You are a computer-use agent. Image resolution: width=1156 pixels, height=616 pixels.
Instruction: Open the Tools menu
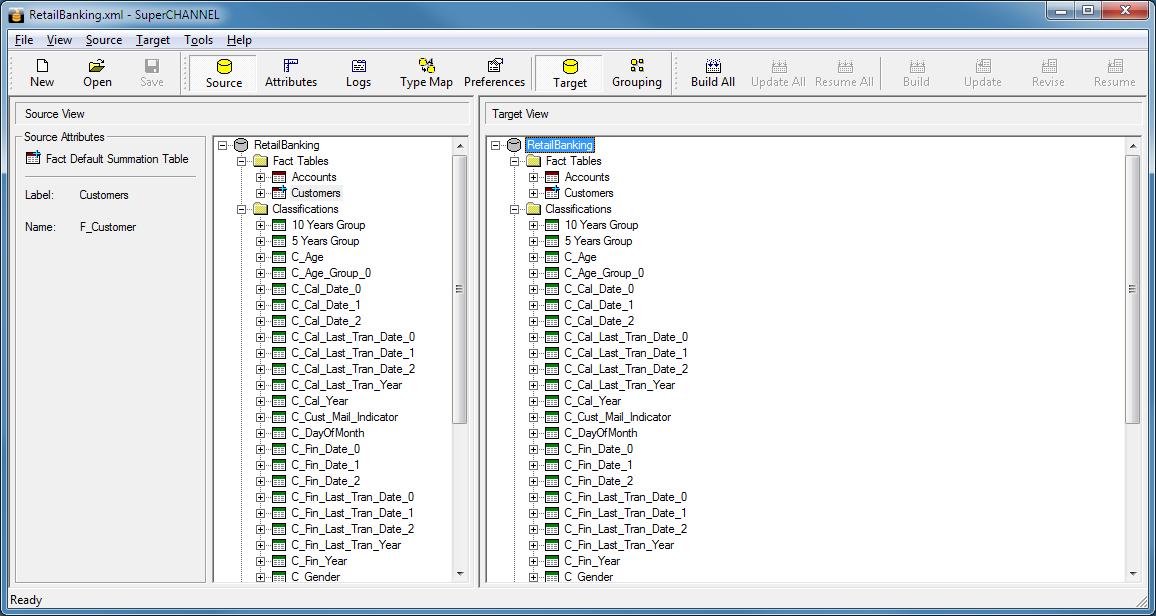tap(198, 40)
